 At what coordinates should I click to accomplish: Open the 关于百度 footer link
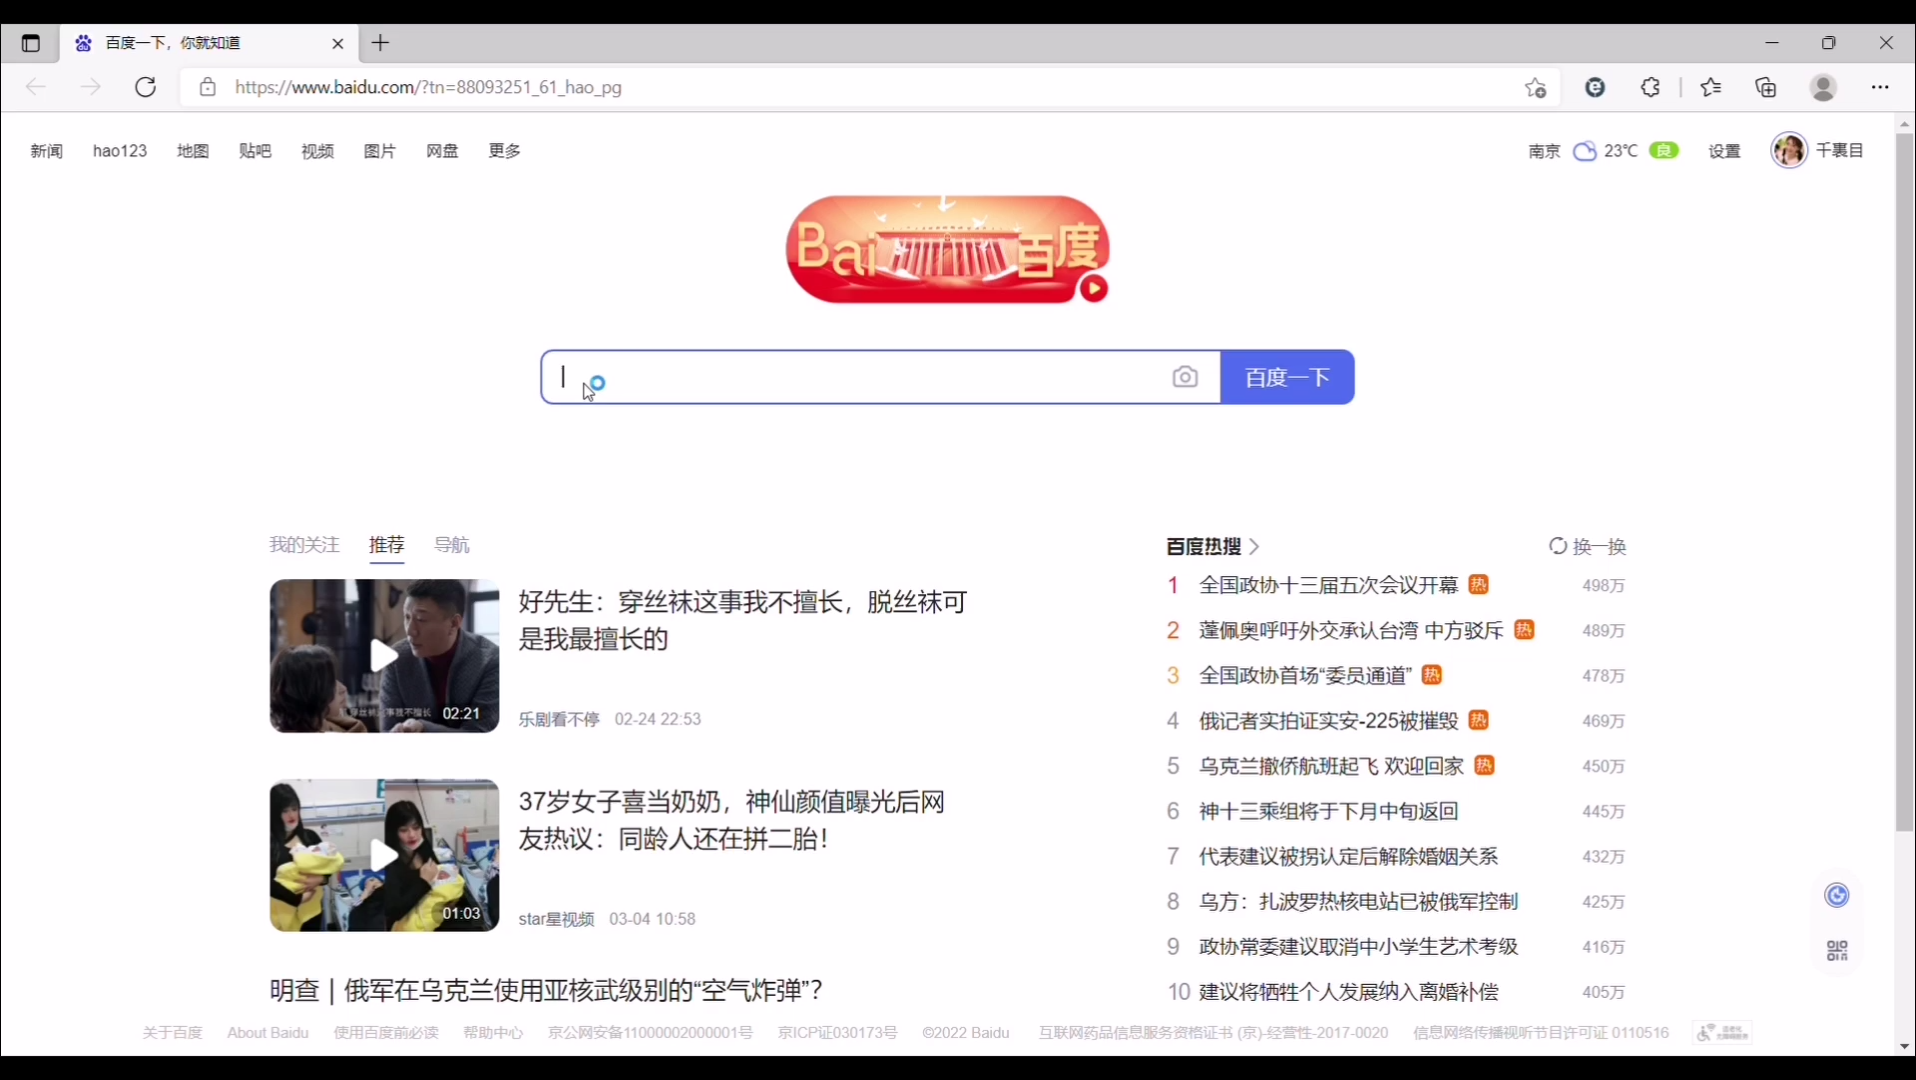point(172,1033)
